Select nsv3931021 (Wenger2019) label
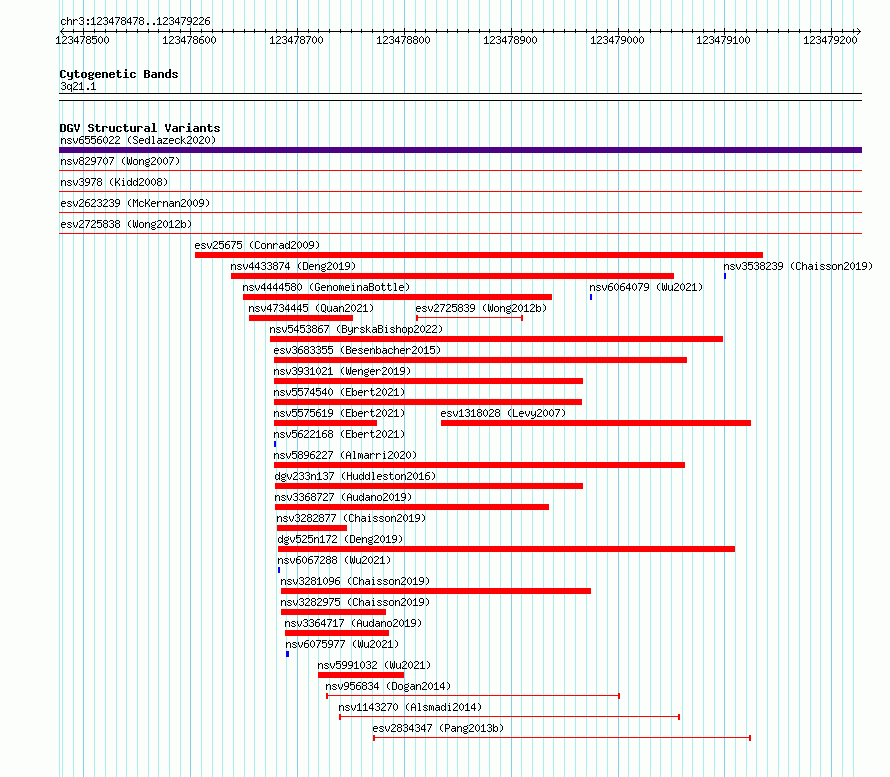The height and width of the screenshot is (777, 890). (342, 371)
